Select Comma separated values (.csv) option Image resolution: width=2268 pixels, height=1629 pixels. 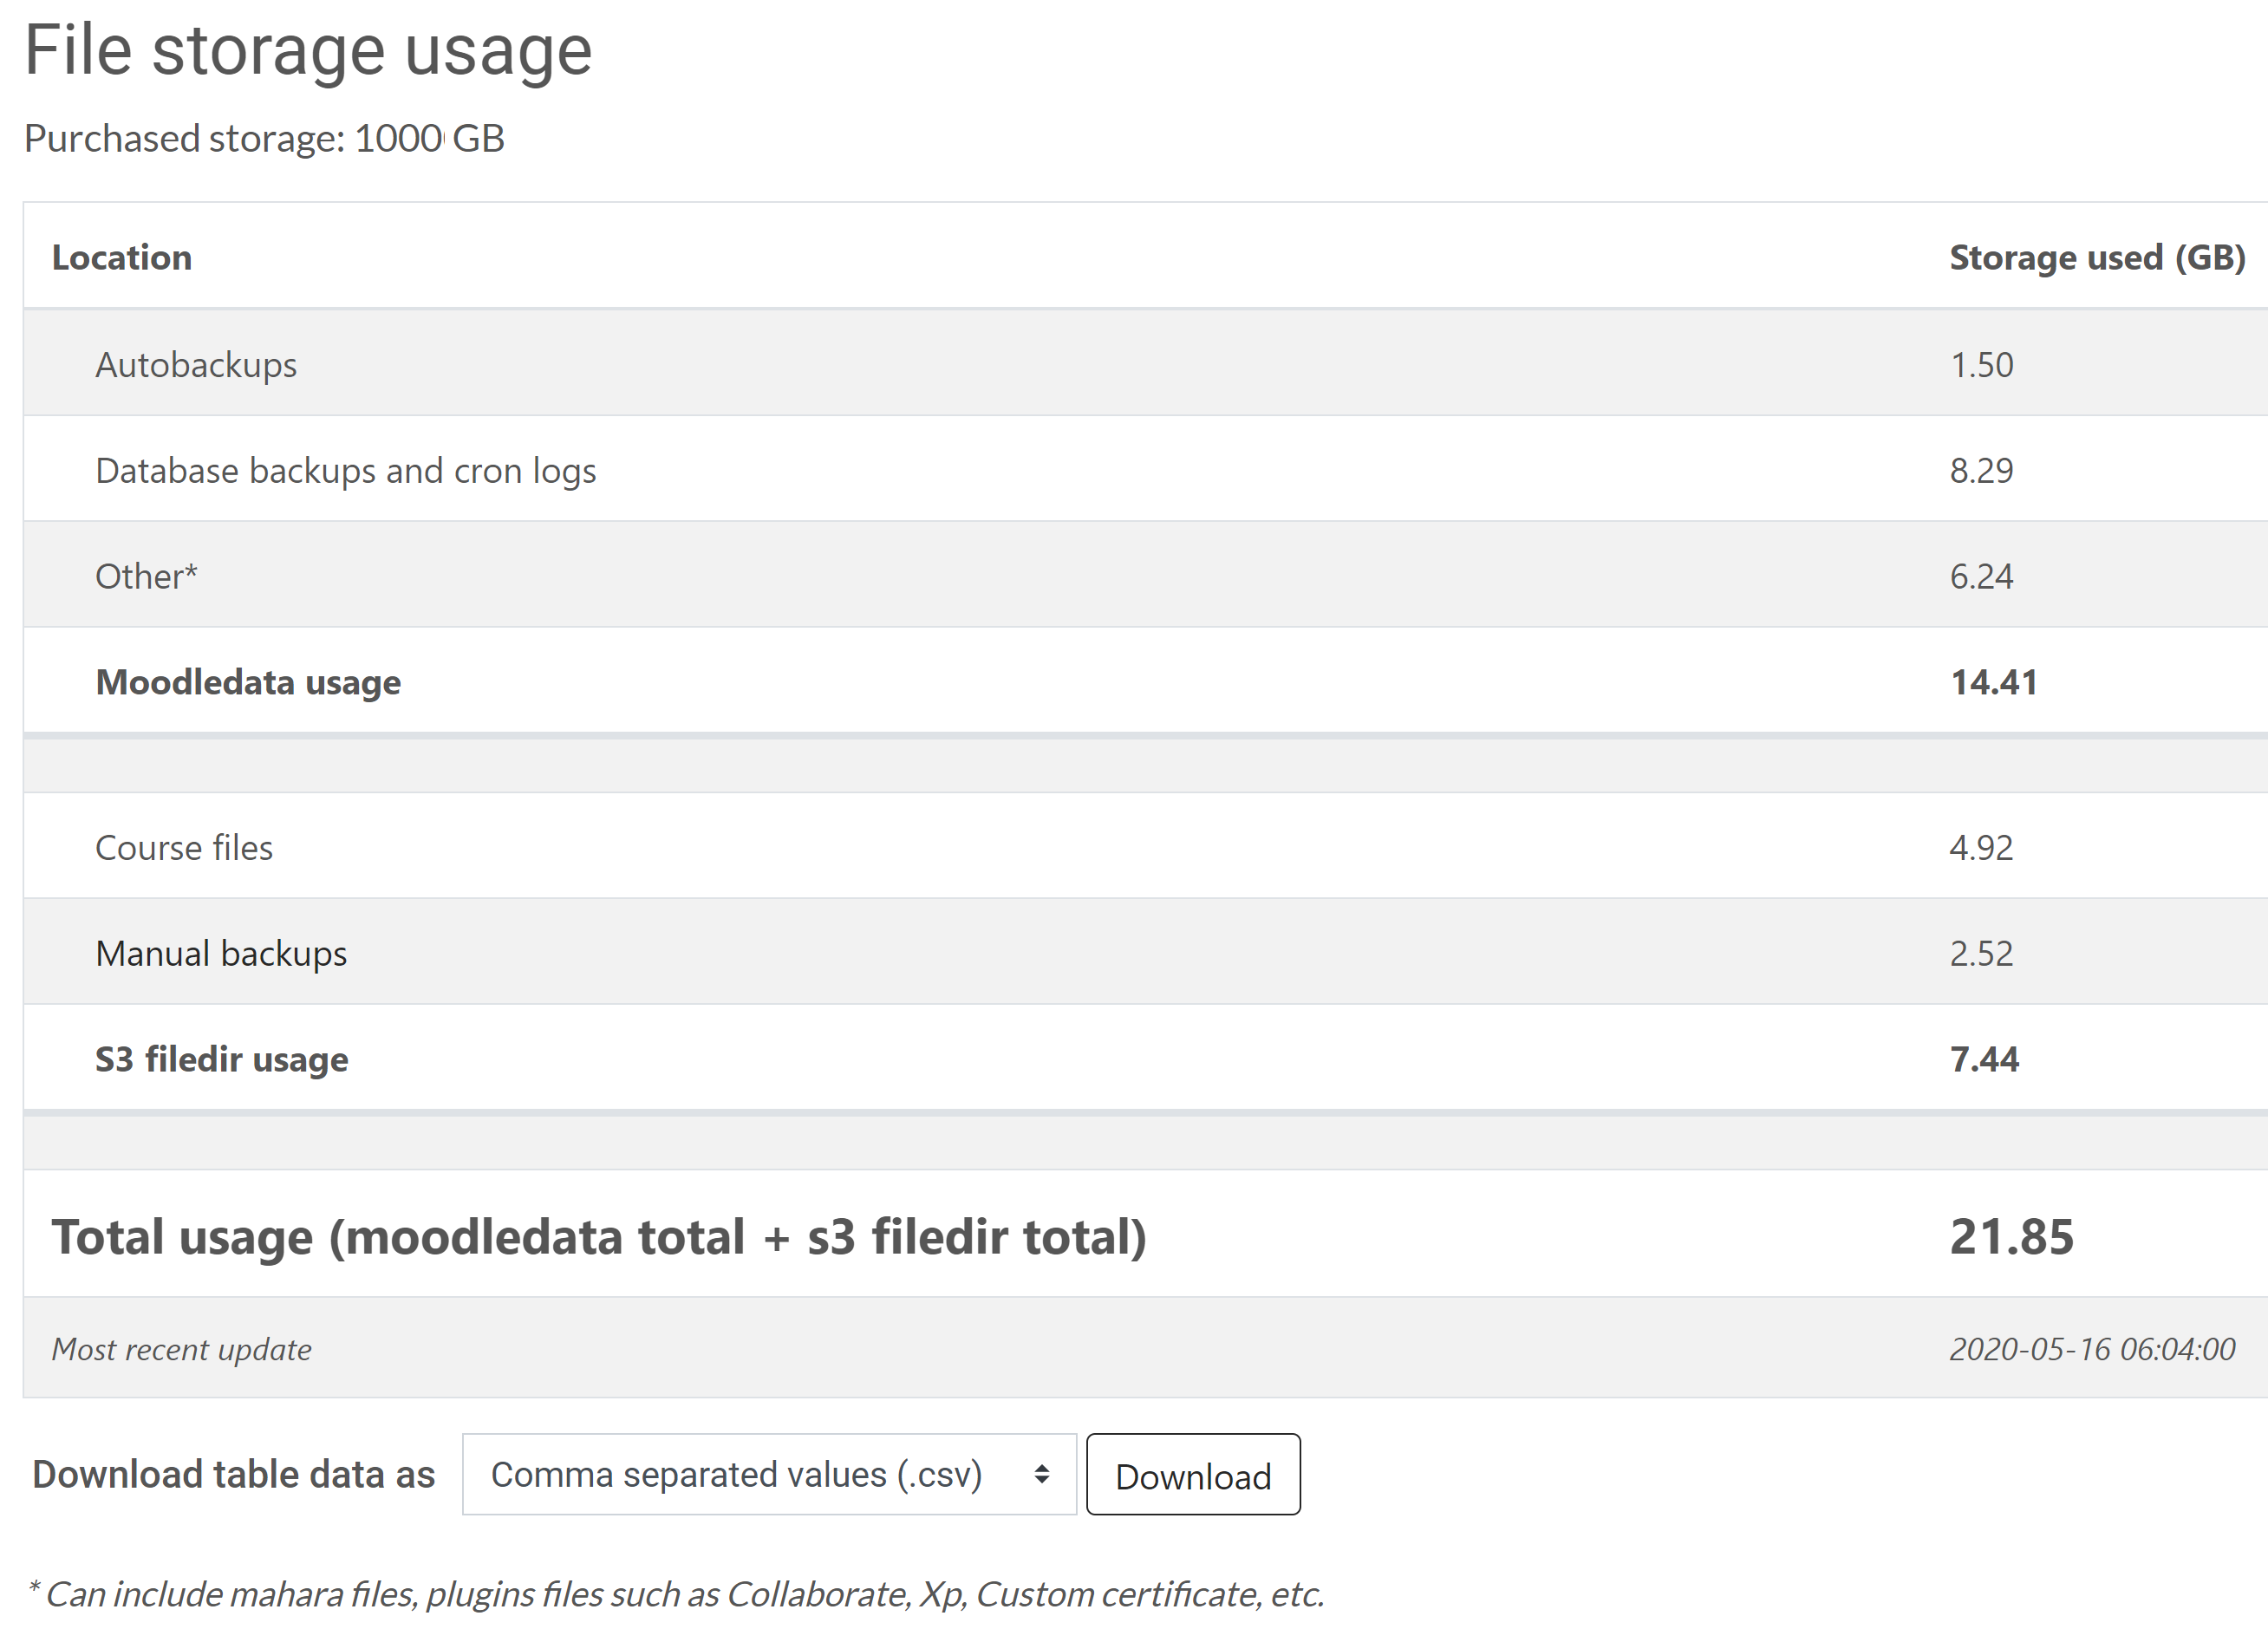(735, 1474)
